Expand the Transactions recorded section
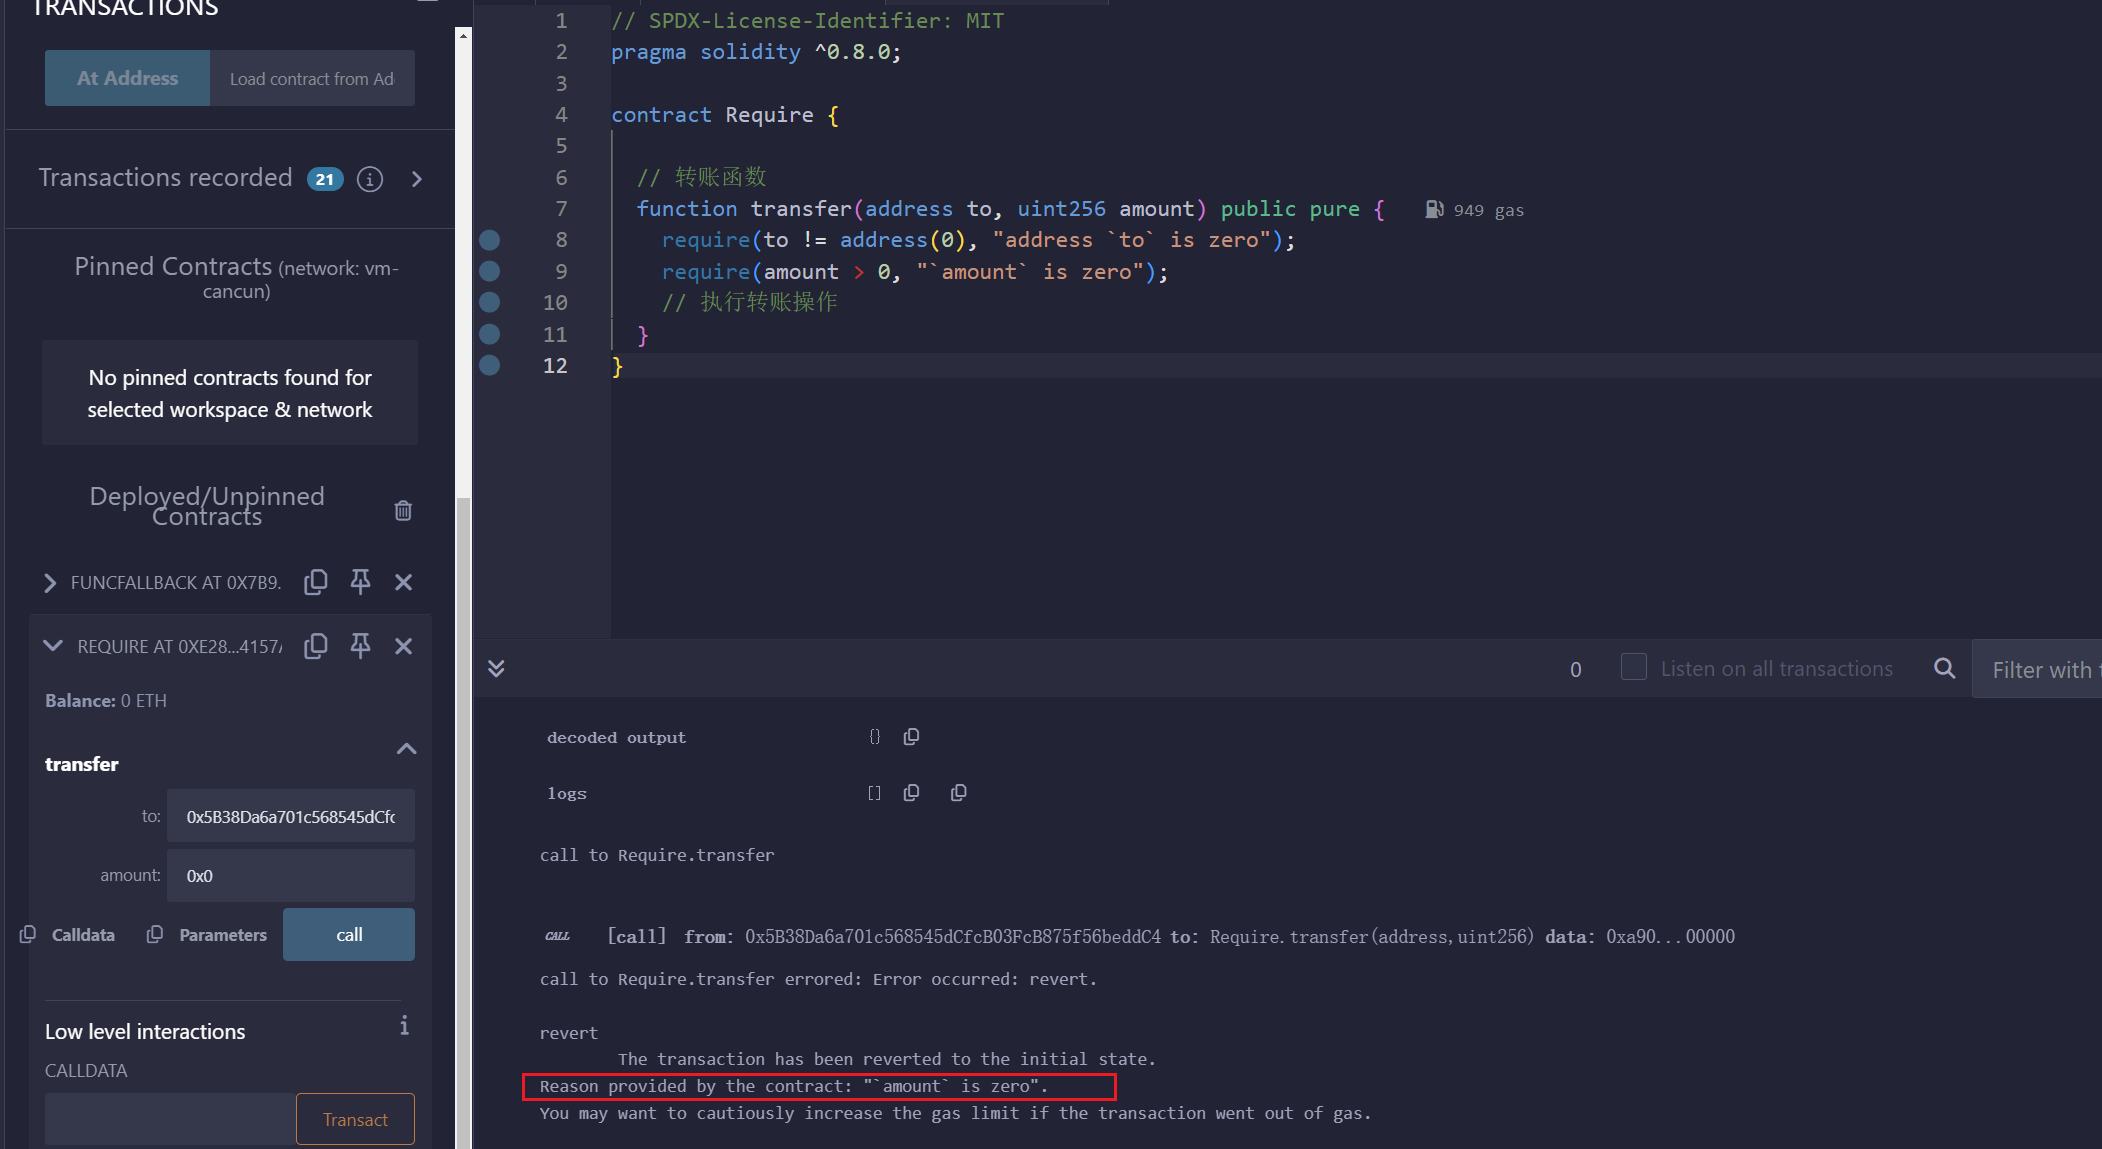2102x1149 pixels. pos(417,179)
